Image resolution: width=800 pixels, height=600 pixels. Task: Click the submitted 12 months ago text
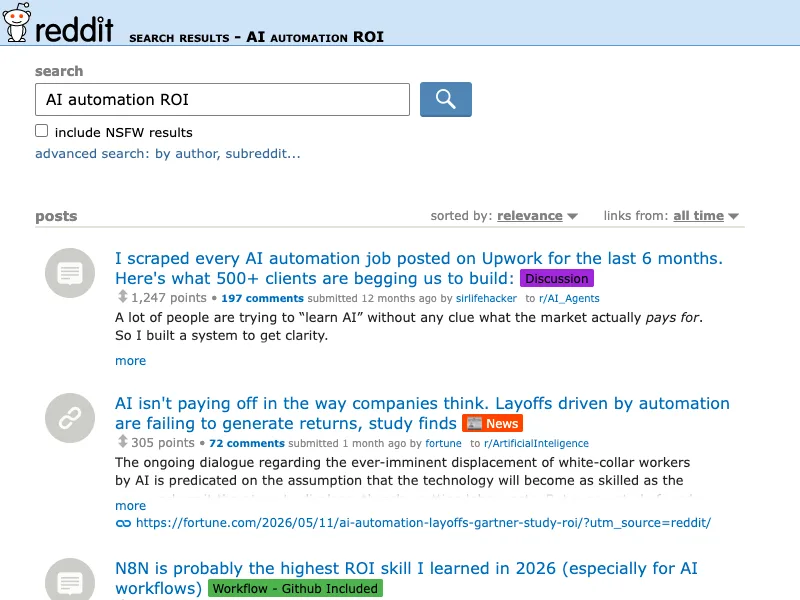pos(372,298)
